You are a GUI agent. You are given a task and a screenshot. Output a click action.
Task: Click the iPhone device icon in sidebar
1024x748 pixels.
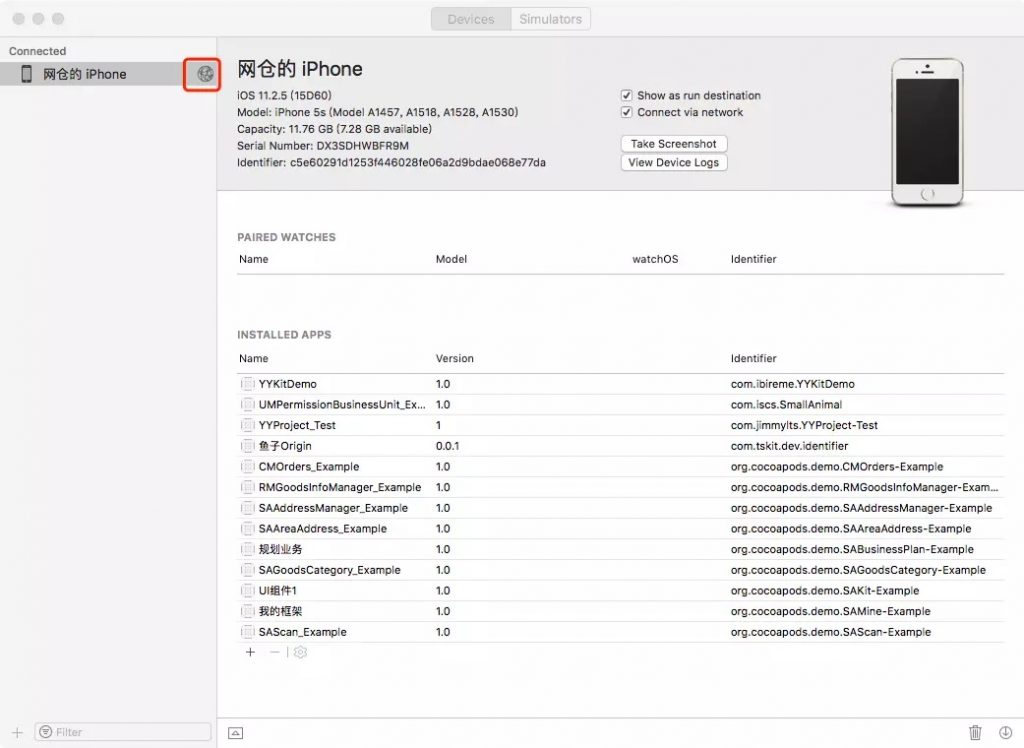point(26,74)
